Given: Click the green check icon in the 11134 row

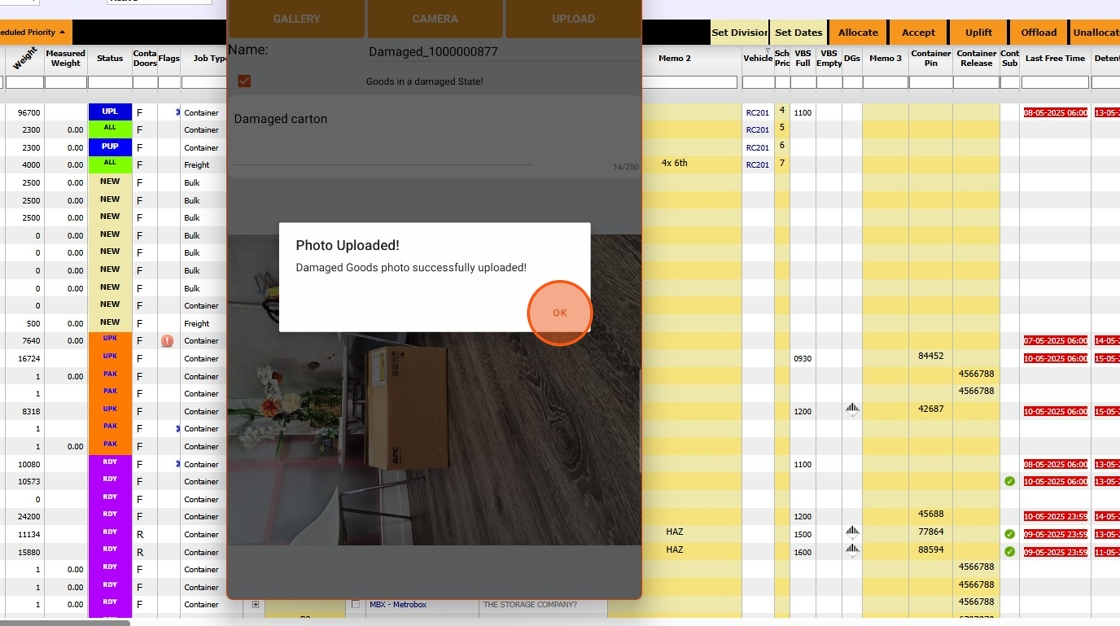Looking at the screenshot, I should (1009, 534).
